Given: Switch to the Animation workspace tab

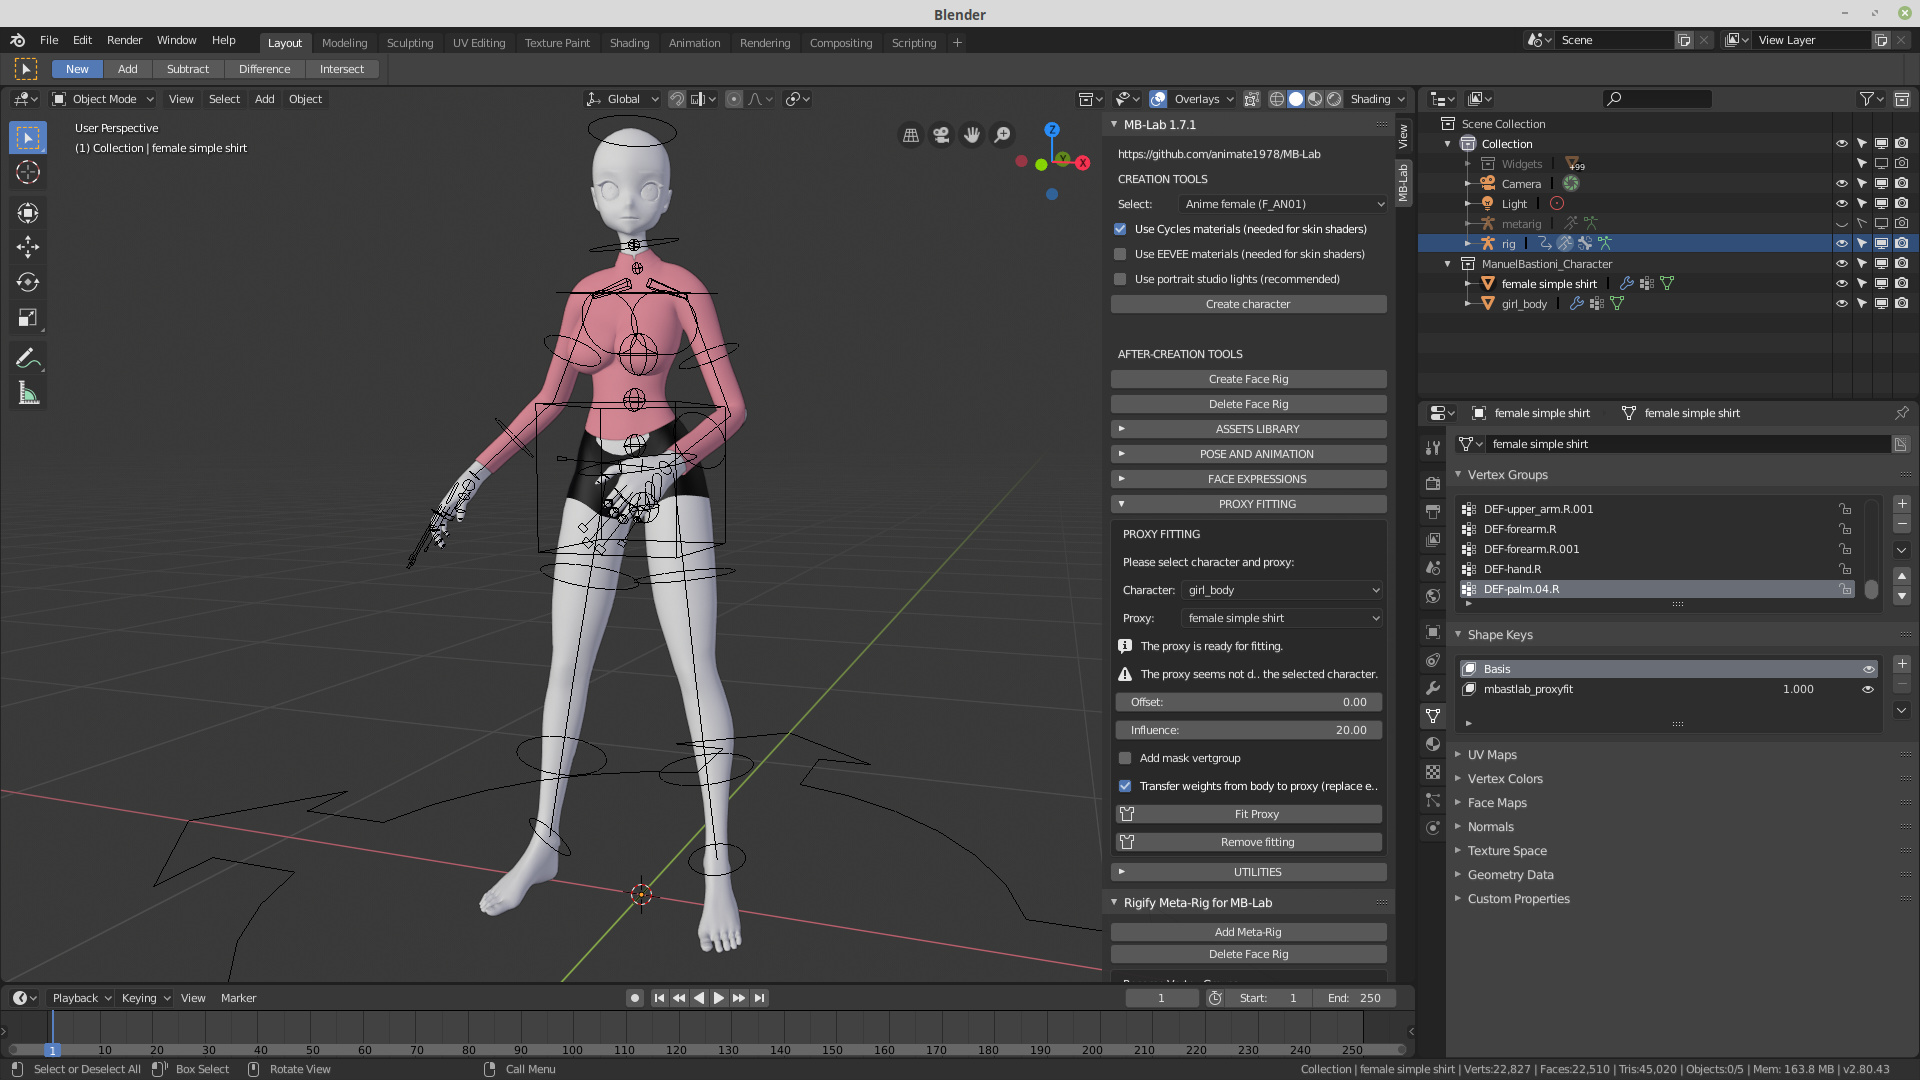Looking at the screenshot, I should tap(694, 43).
